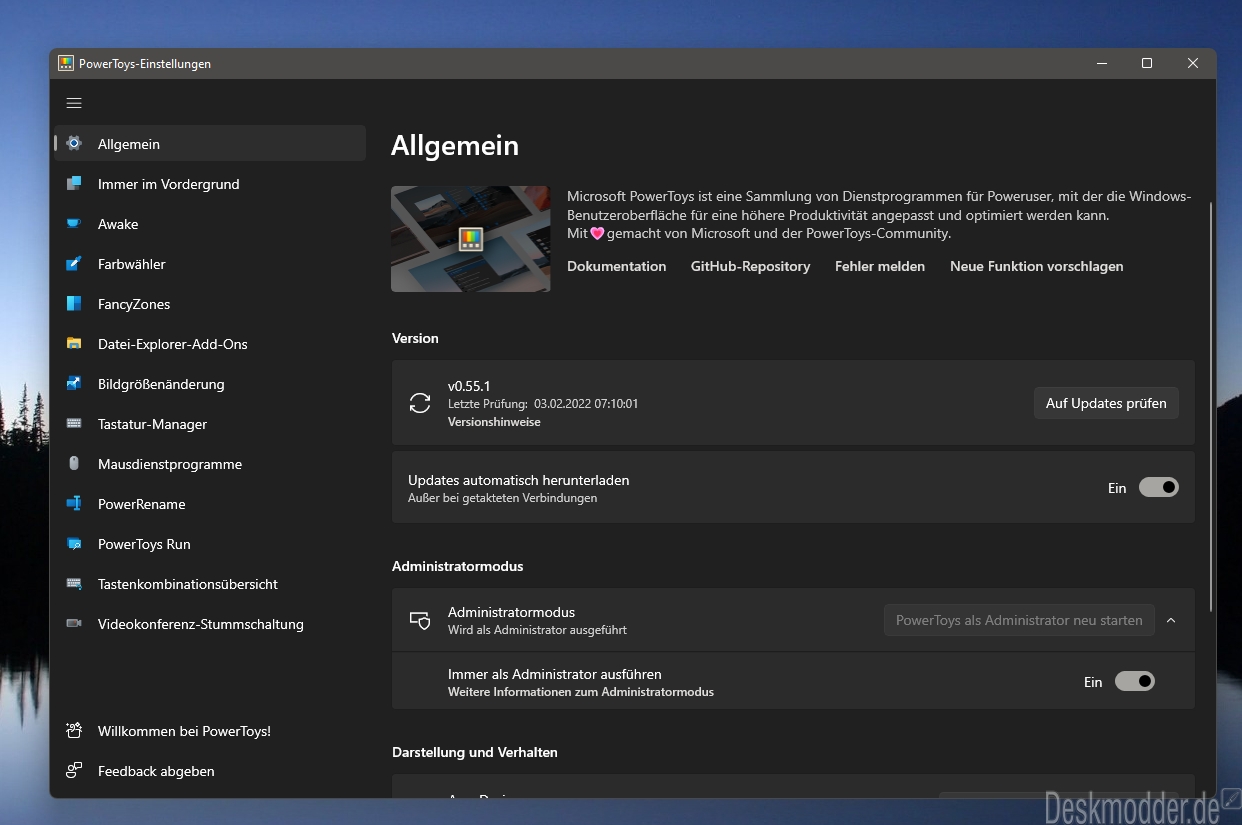Click the Willkommen bei PowerToys icon
The width and height of the screenshot is (1242, 825).
(x=74, y=731)
